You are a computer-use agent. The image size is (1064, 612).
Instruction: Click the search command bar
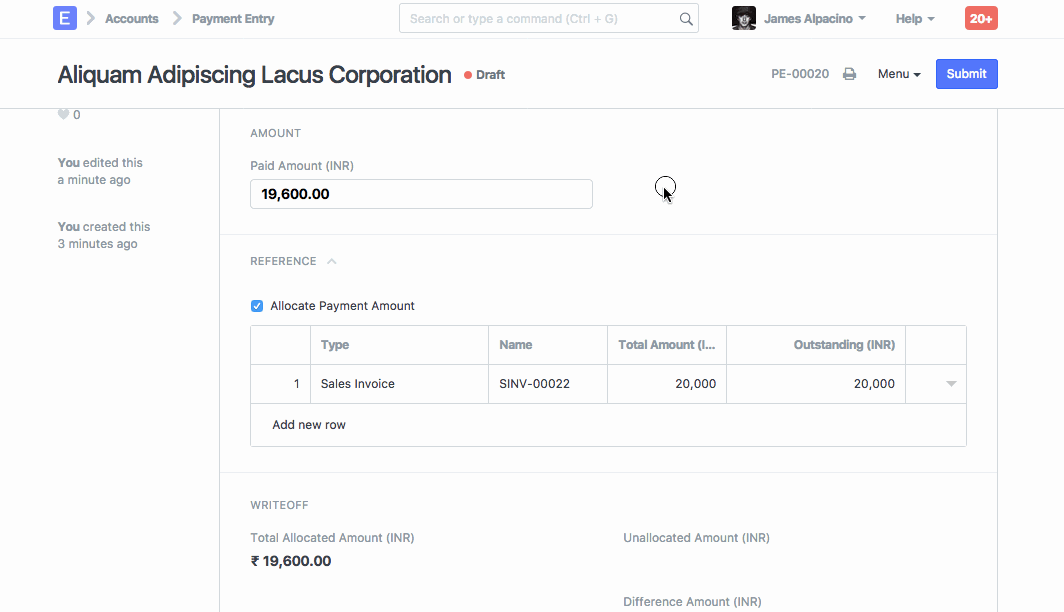540,18
